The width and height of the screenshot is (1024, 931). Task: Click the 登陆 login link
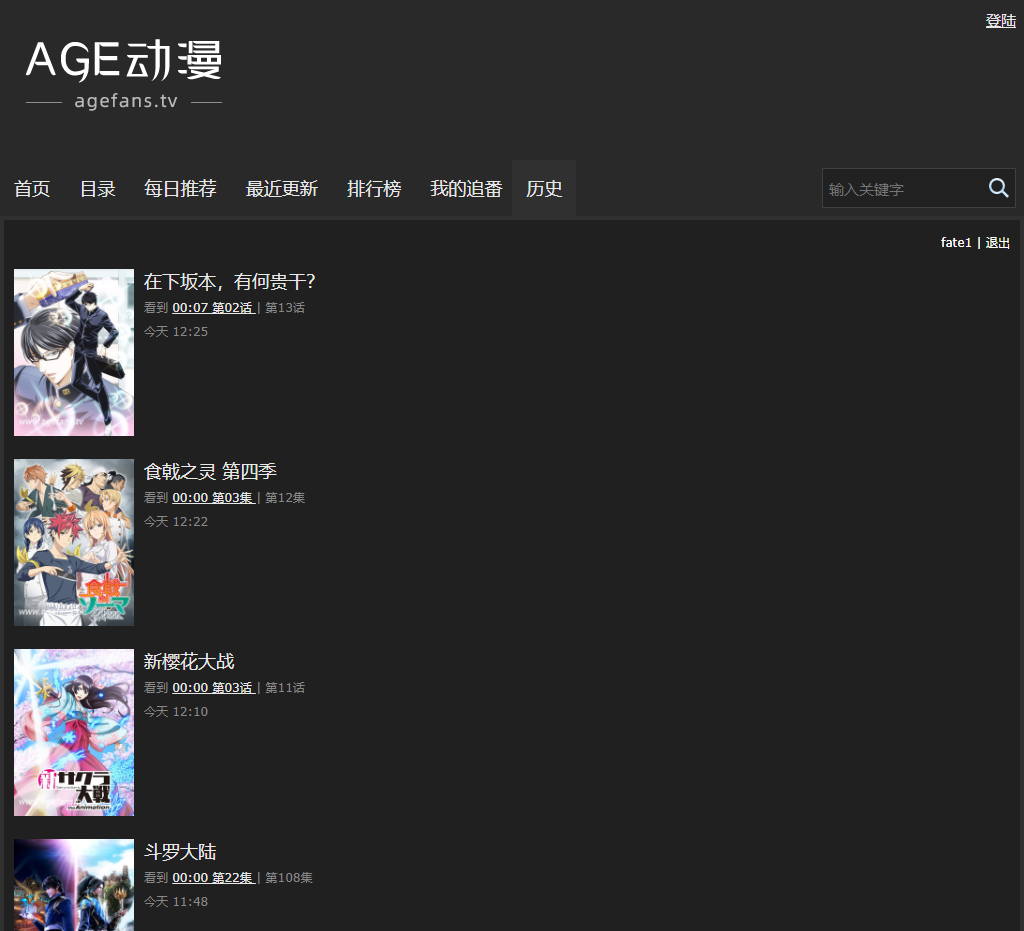1000,21
